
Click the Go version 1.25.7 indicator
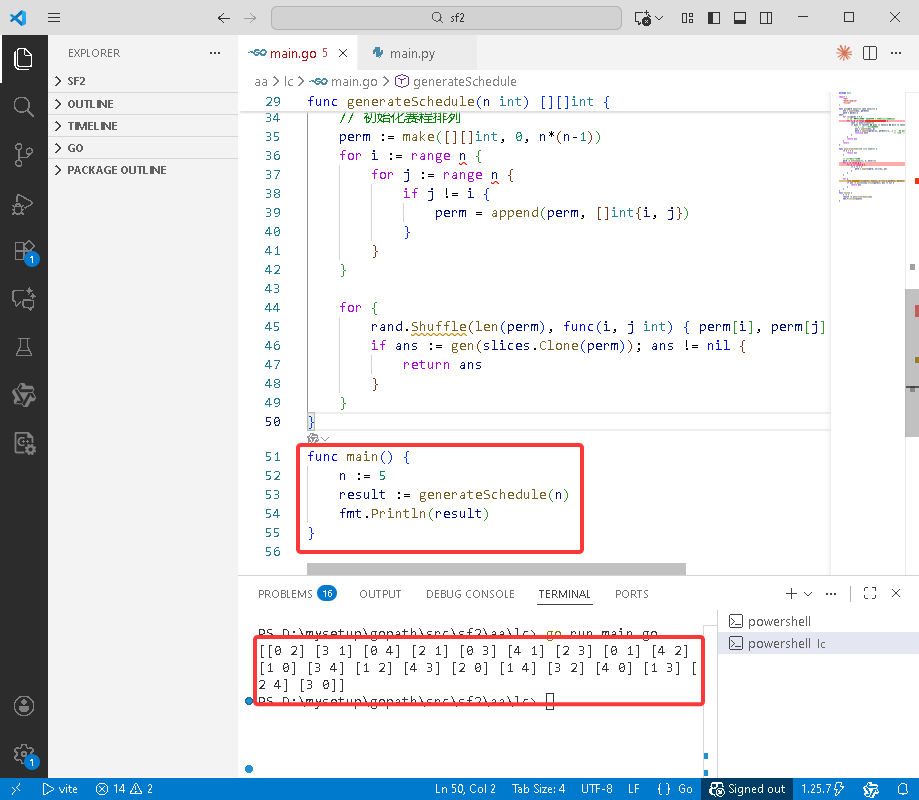coord(823,789)
